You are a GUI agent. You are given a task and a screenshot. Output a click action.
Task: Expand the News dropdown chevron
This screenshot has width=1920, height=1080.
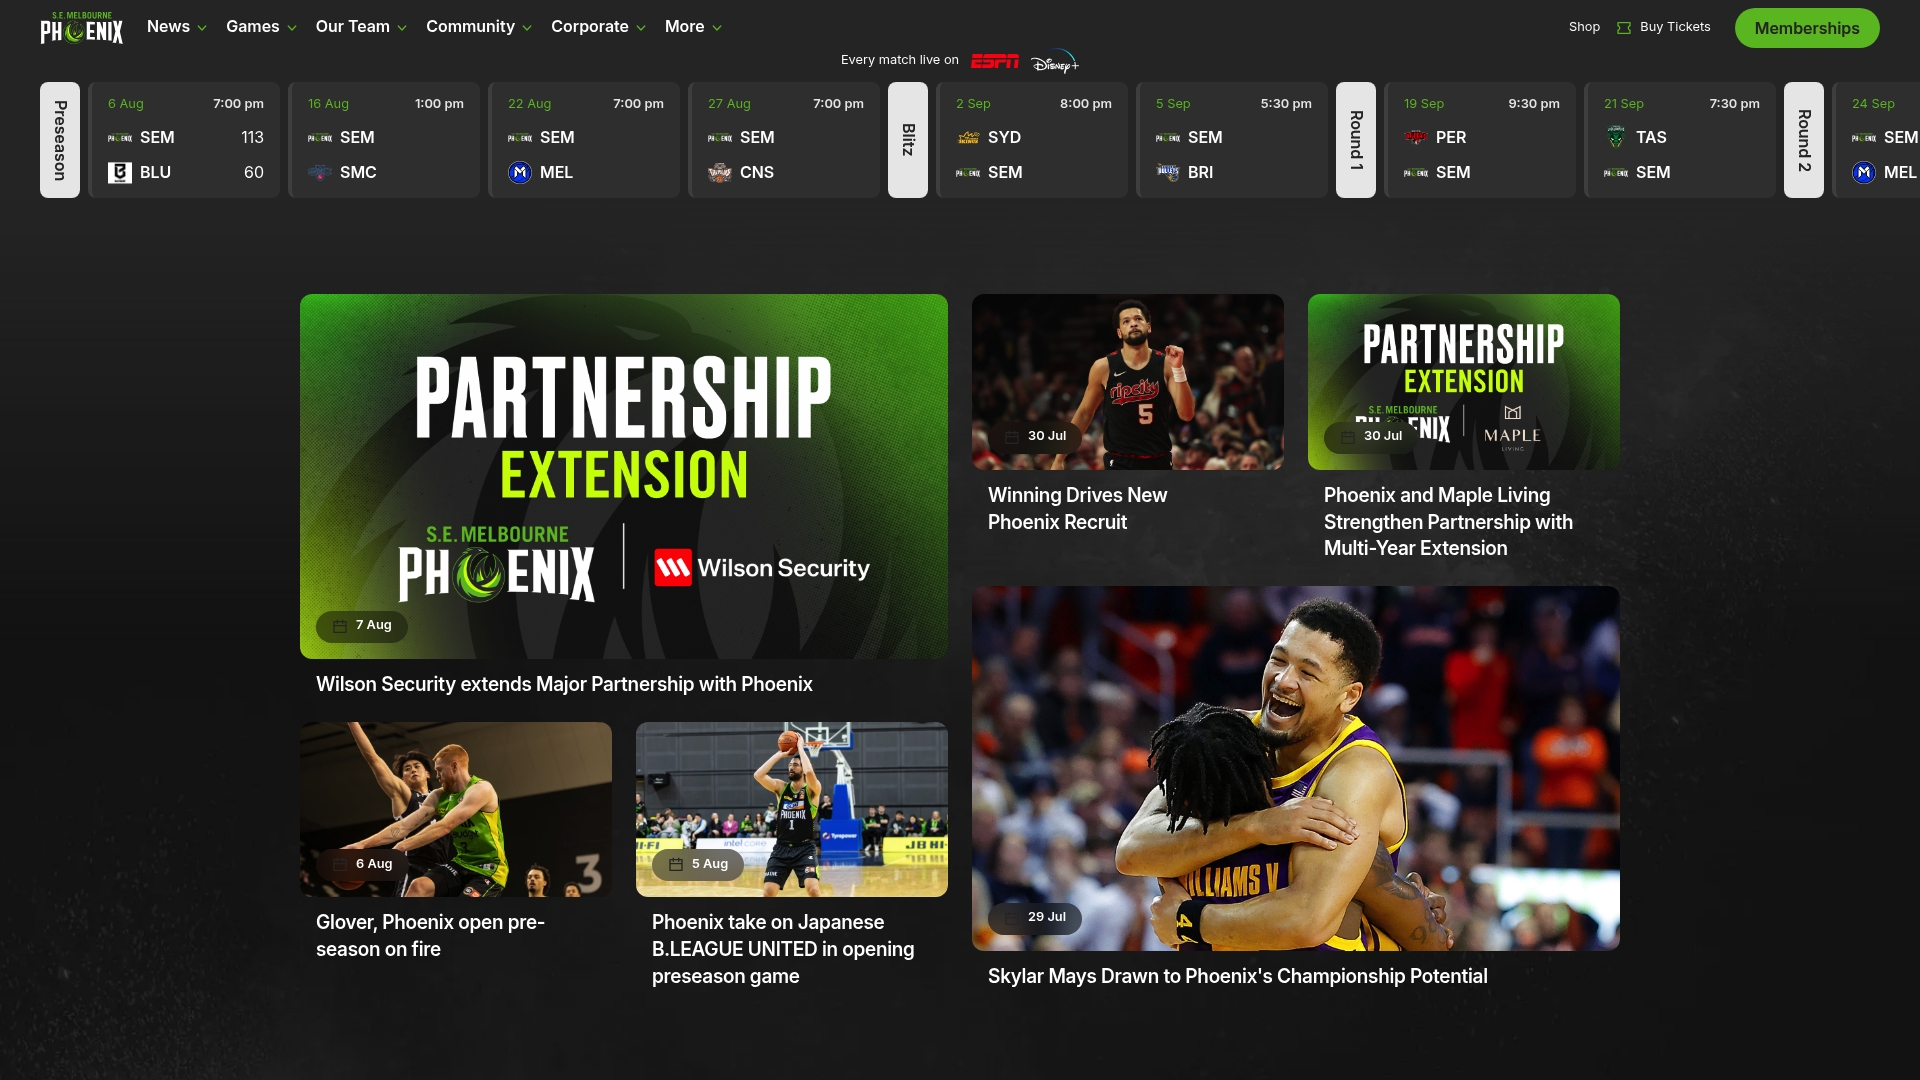point(202,28)
